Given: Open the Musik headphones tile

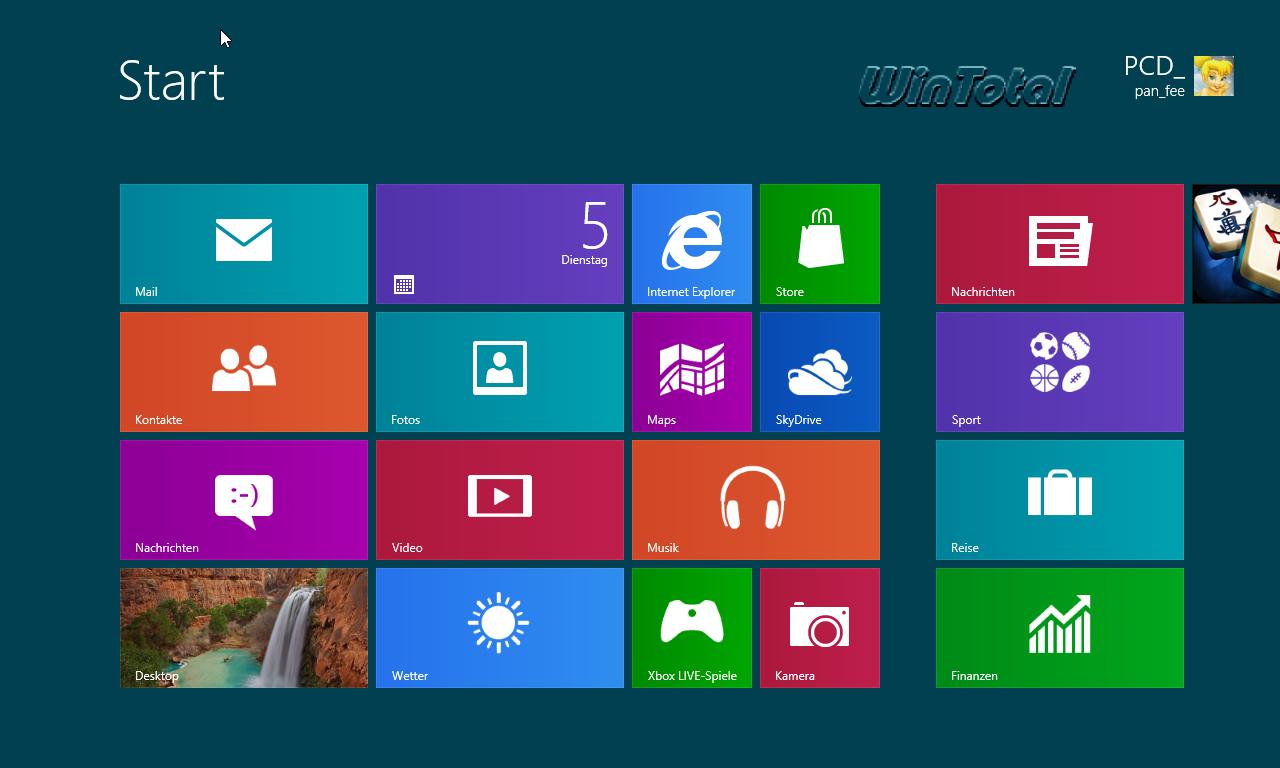Looking at the screenshot, I should pos(756,500).
